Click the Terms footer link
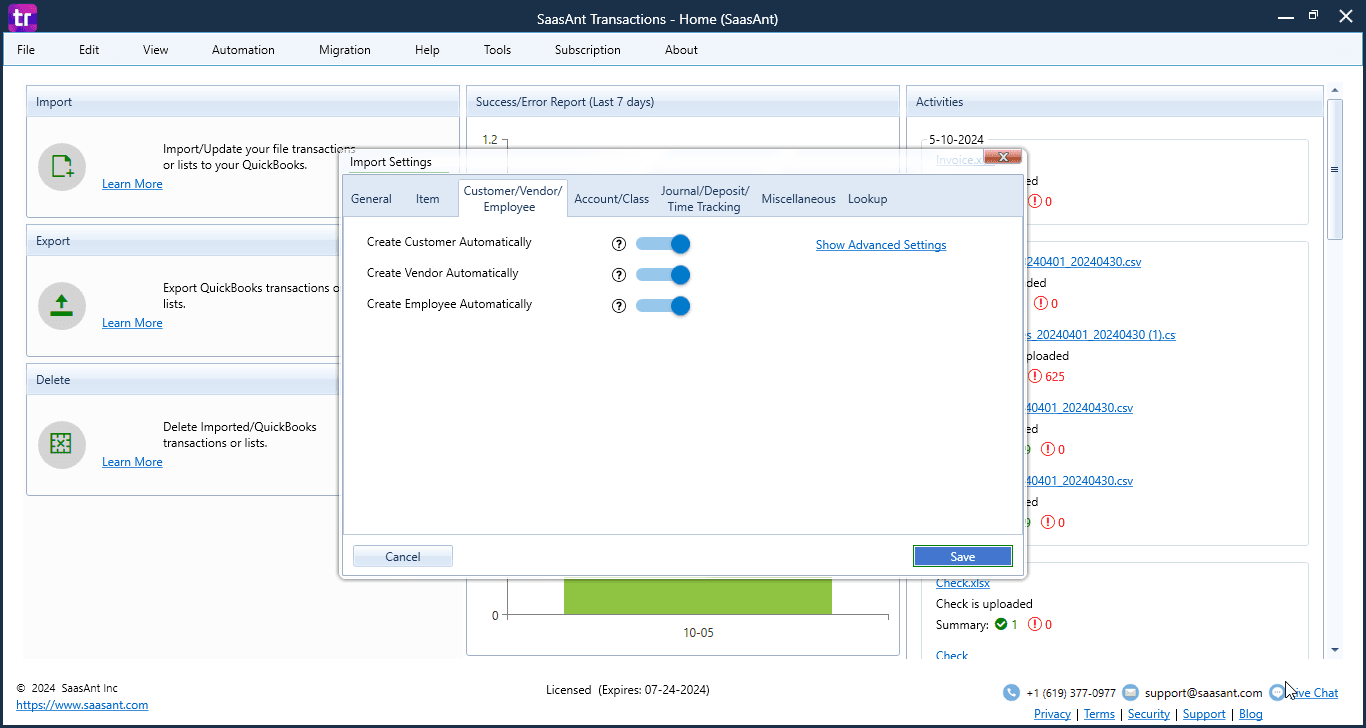The height and width of the screenshot is (728, 1366). [1099, 714]
